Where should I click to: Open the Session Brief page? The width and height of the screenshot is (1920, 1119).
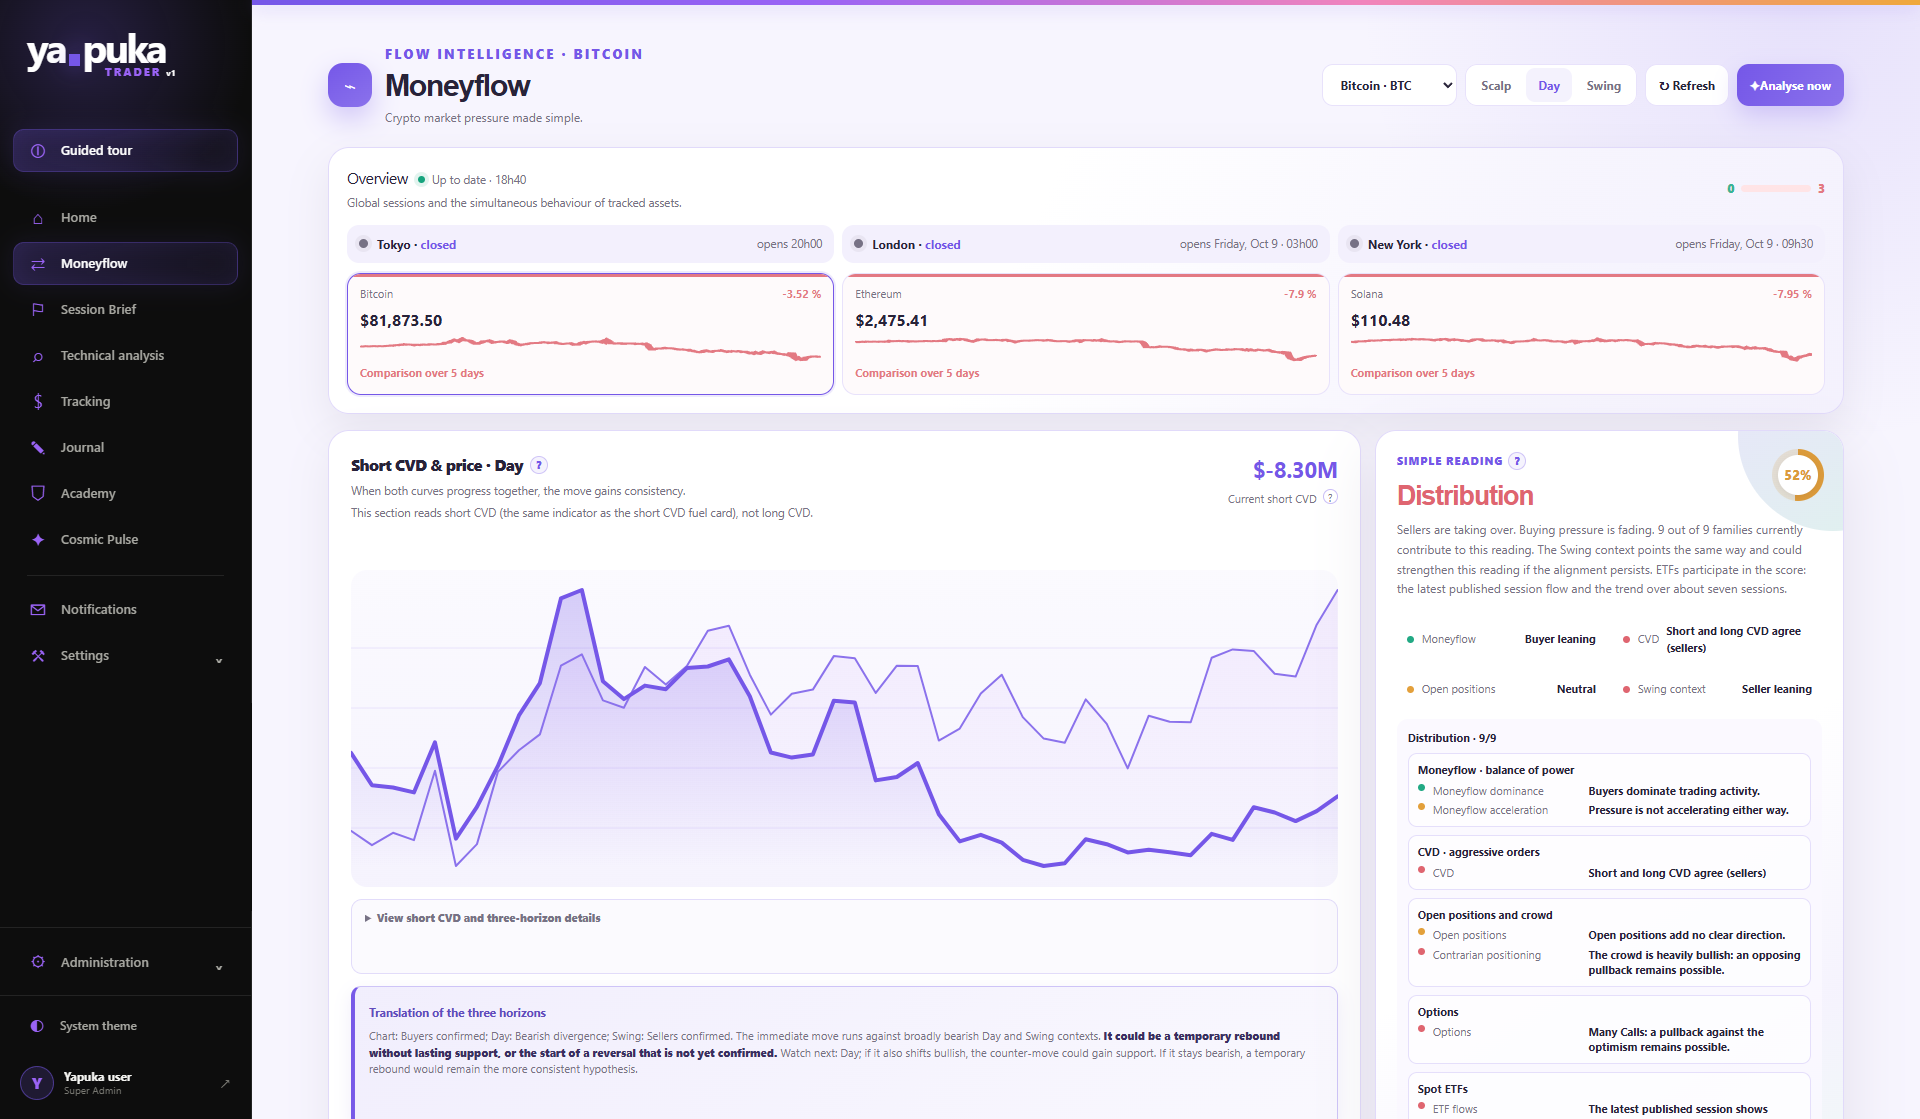click(126, 310)
